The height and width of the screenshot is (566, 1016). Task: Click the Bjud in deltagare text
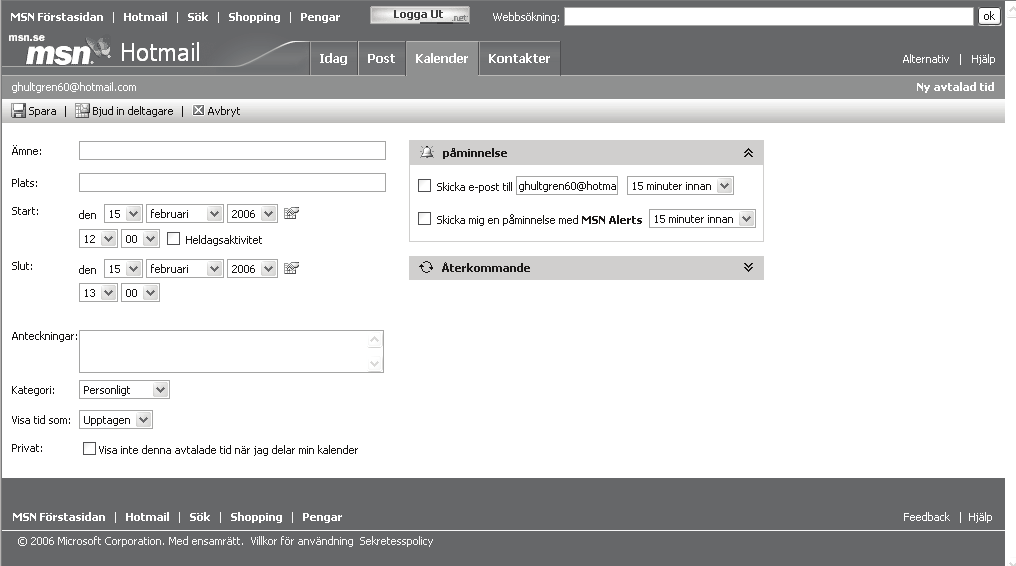[x=133, y=111]
